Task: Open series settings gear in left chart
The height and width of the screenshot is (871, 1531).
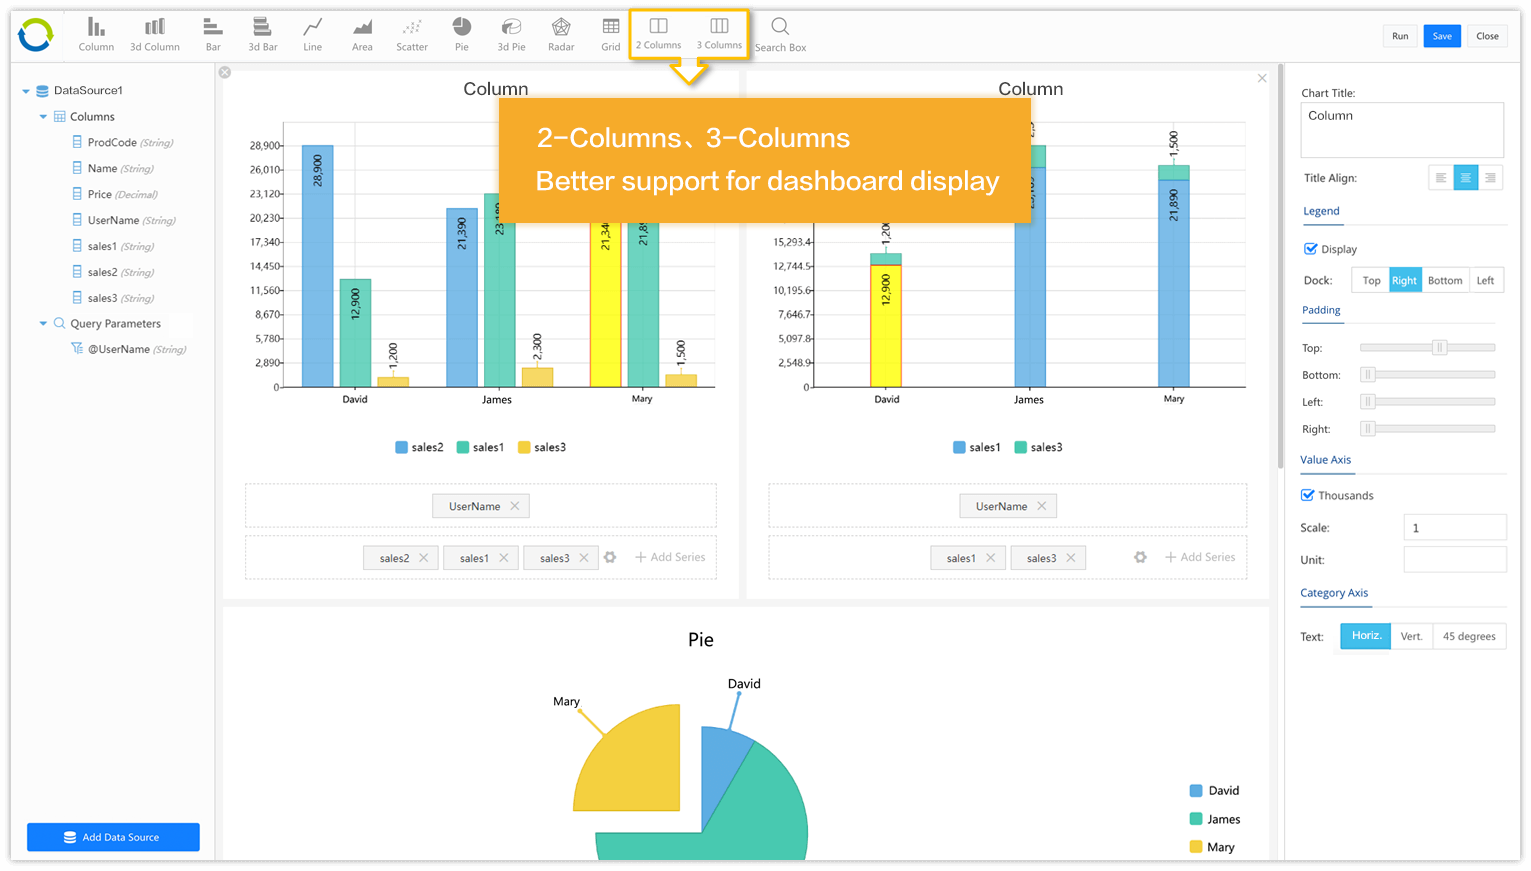Action: (610, 557)
